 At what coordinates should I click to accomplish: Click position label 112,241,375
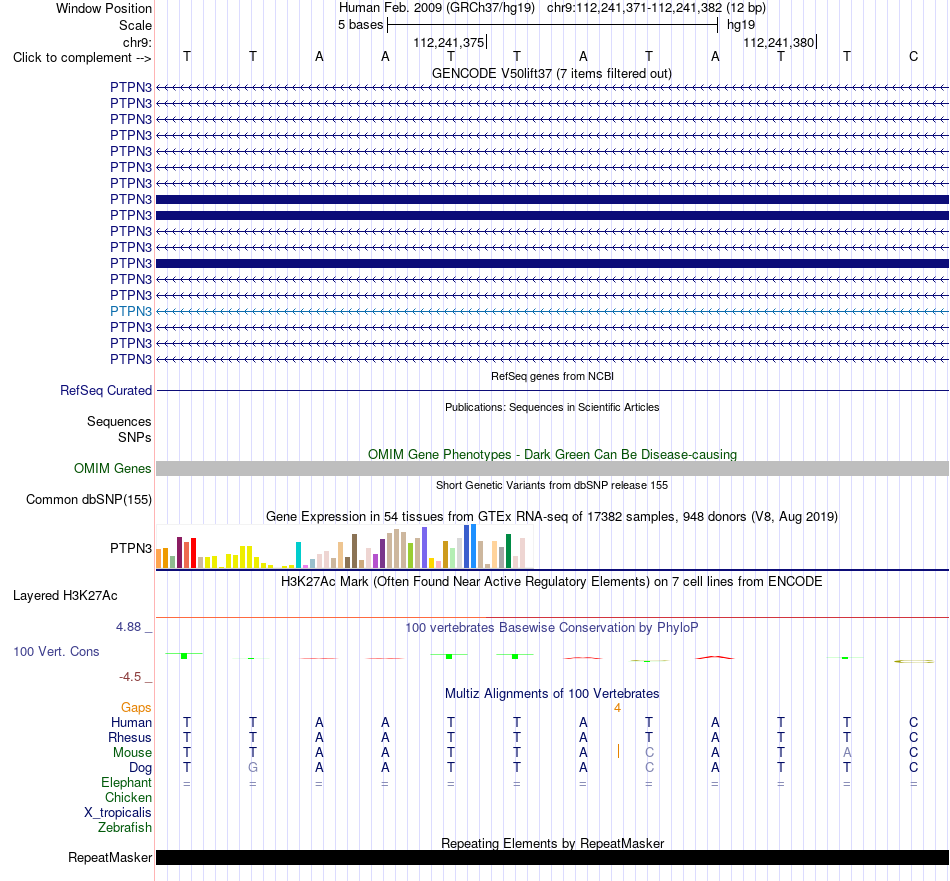click(x=448, y=42)
